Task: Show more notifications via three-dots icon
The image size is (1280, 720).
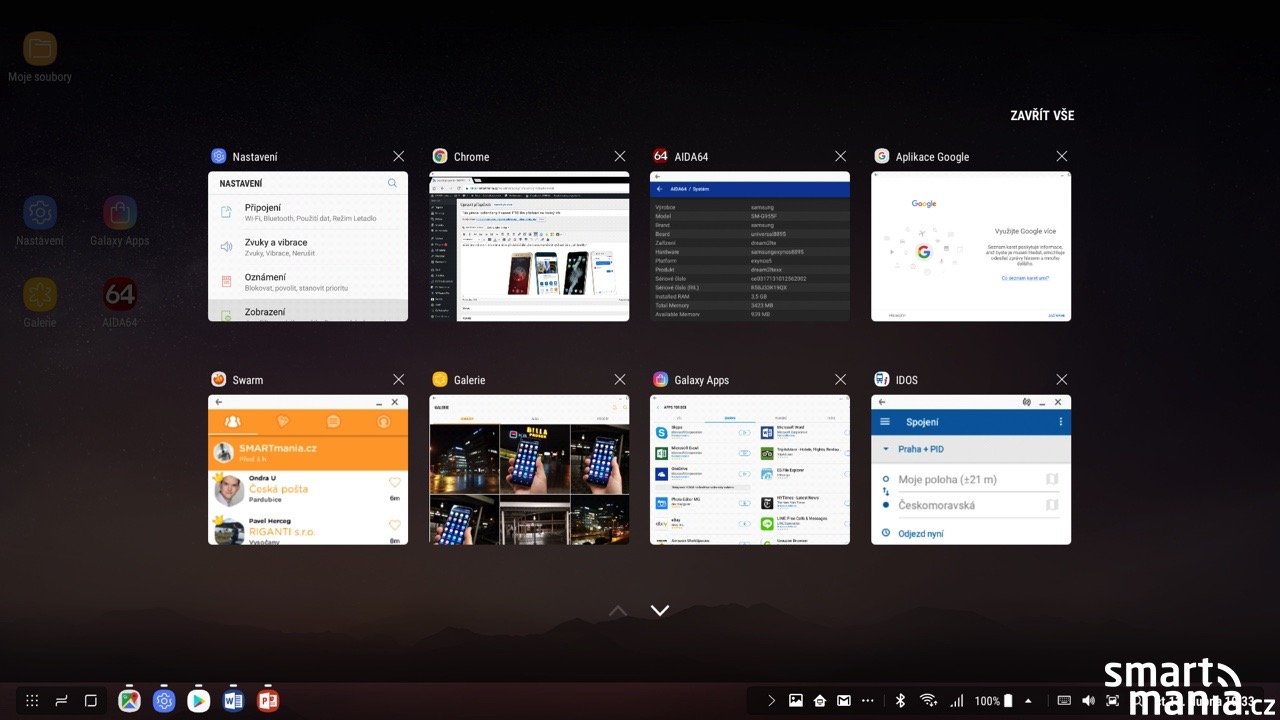Action: 868,701
